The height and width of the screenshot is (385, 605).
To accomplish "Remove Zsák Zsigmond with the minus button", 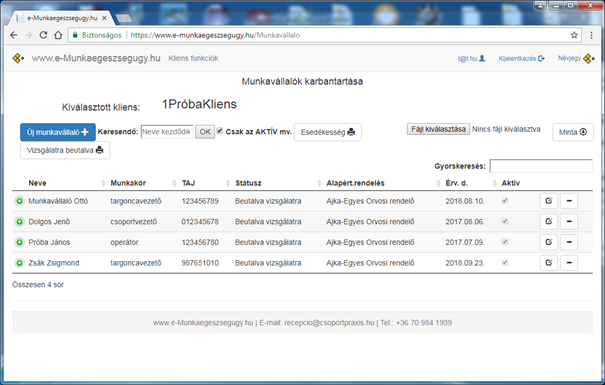I will 569,263.
